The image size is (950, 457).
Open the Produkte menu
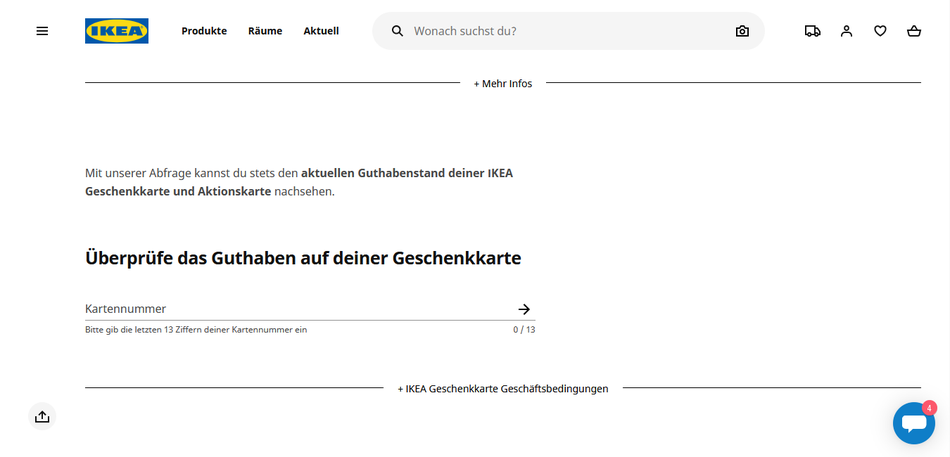coord(204,31)
